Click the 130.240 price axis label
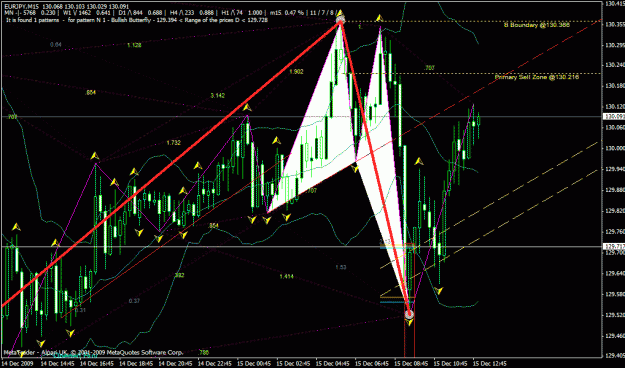Viewport: 625px width, 368px height. point(615,65)
